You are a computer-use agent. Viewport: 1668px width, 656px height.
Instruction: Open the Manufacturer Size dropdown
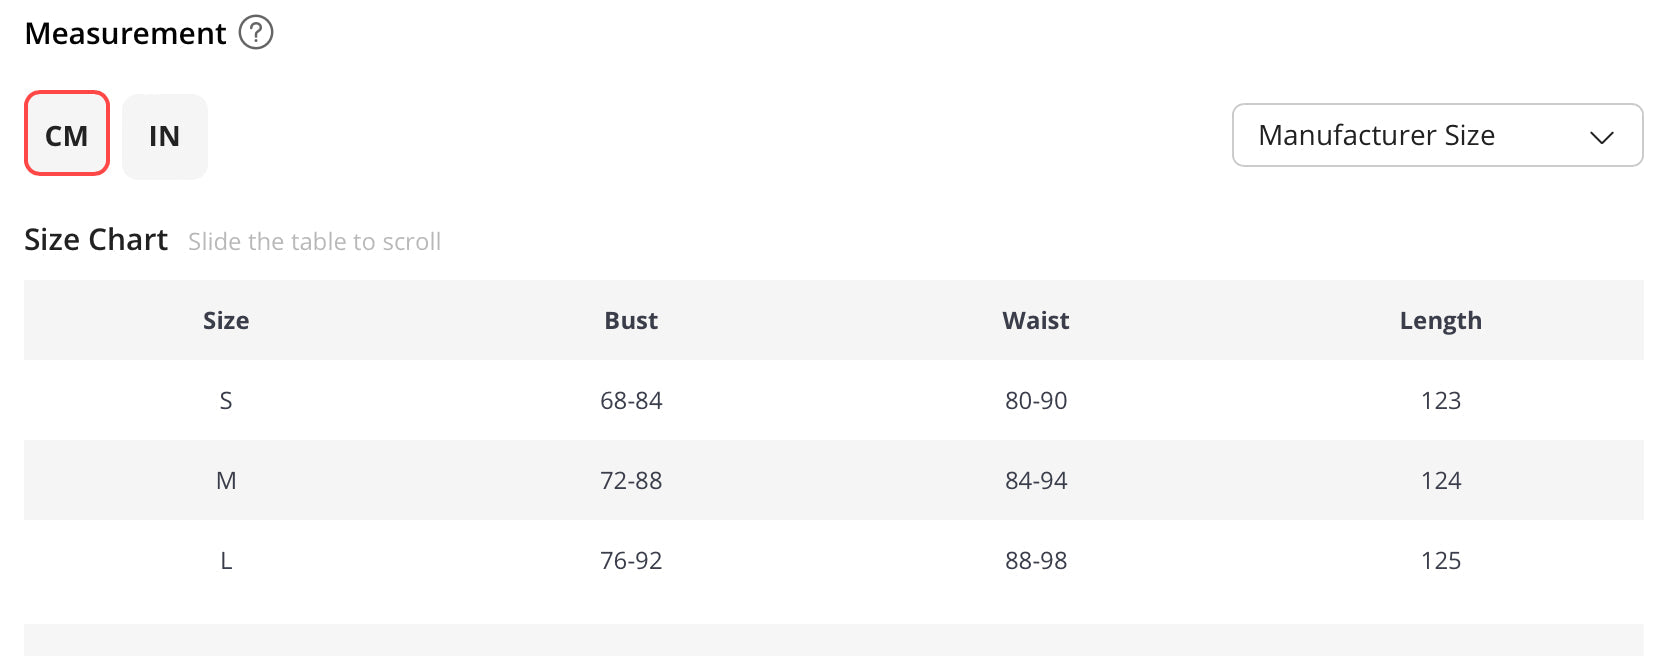(1437, 135)
